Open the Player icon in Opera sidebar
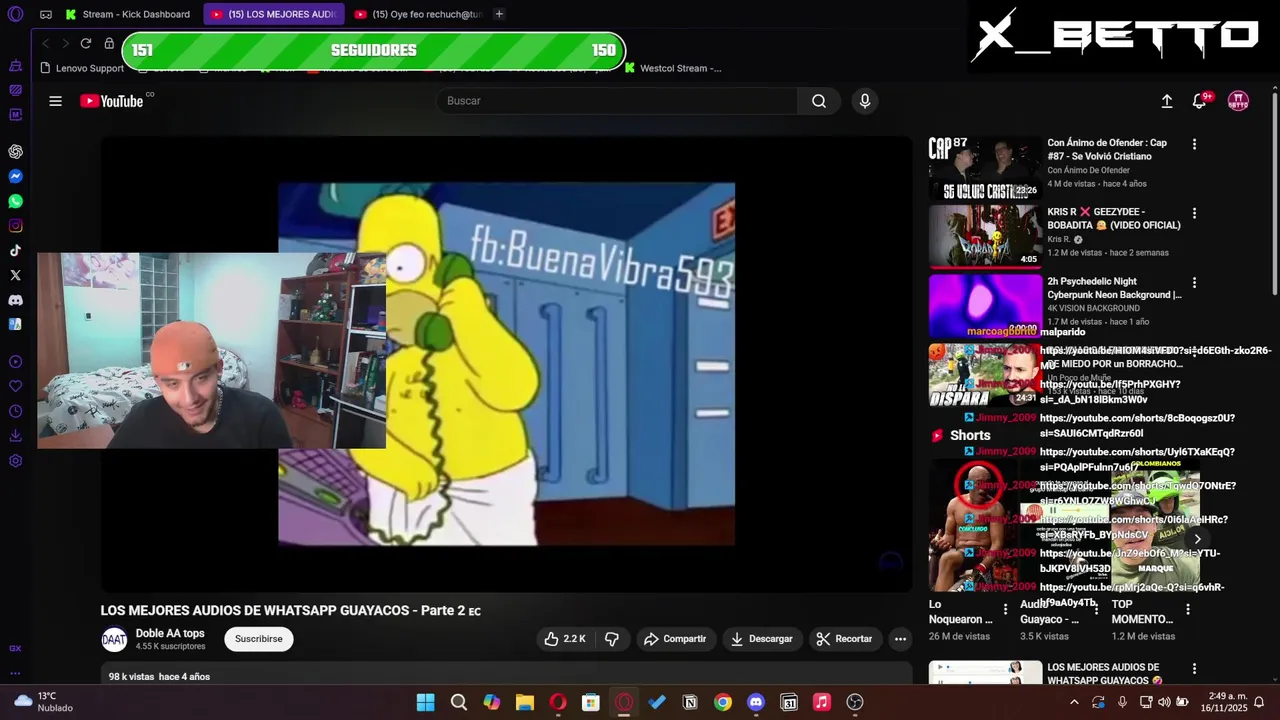The image size is (1280, 720). pos(15,362)
